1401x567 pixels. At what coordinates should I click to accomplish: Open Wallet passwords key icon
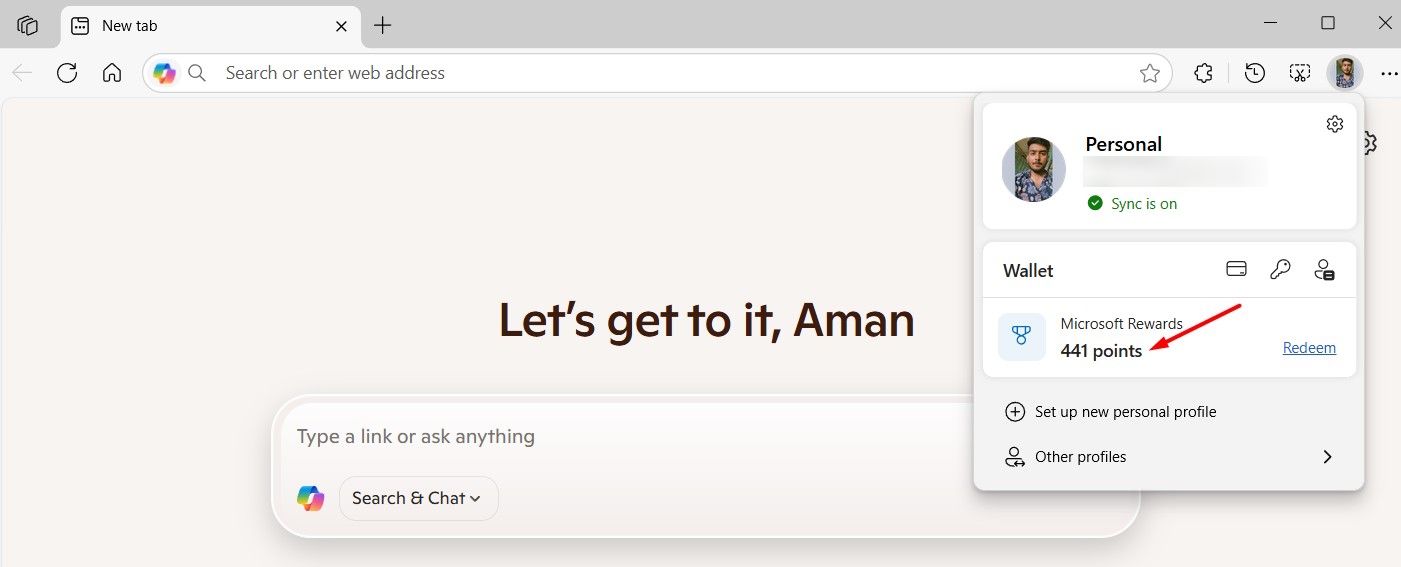tap(1280, 269)
